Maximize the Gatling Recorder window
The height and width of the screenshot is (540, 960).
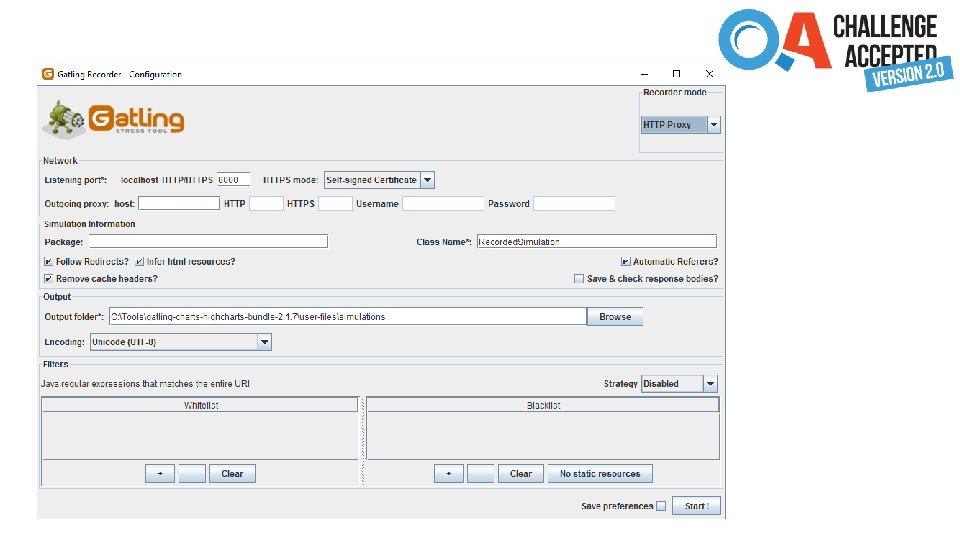[x=677, y=74]
